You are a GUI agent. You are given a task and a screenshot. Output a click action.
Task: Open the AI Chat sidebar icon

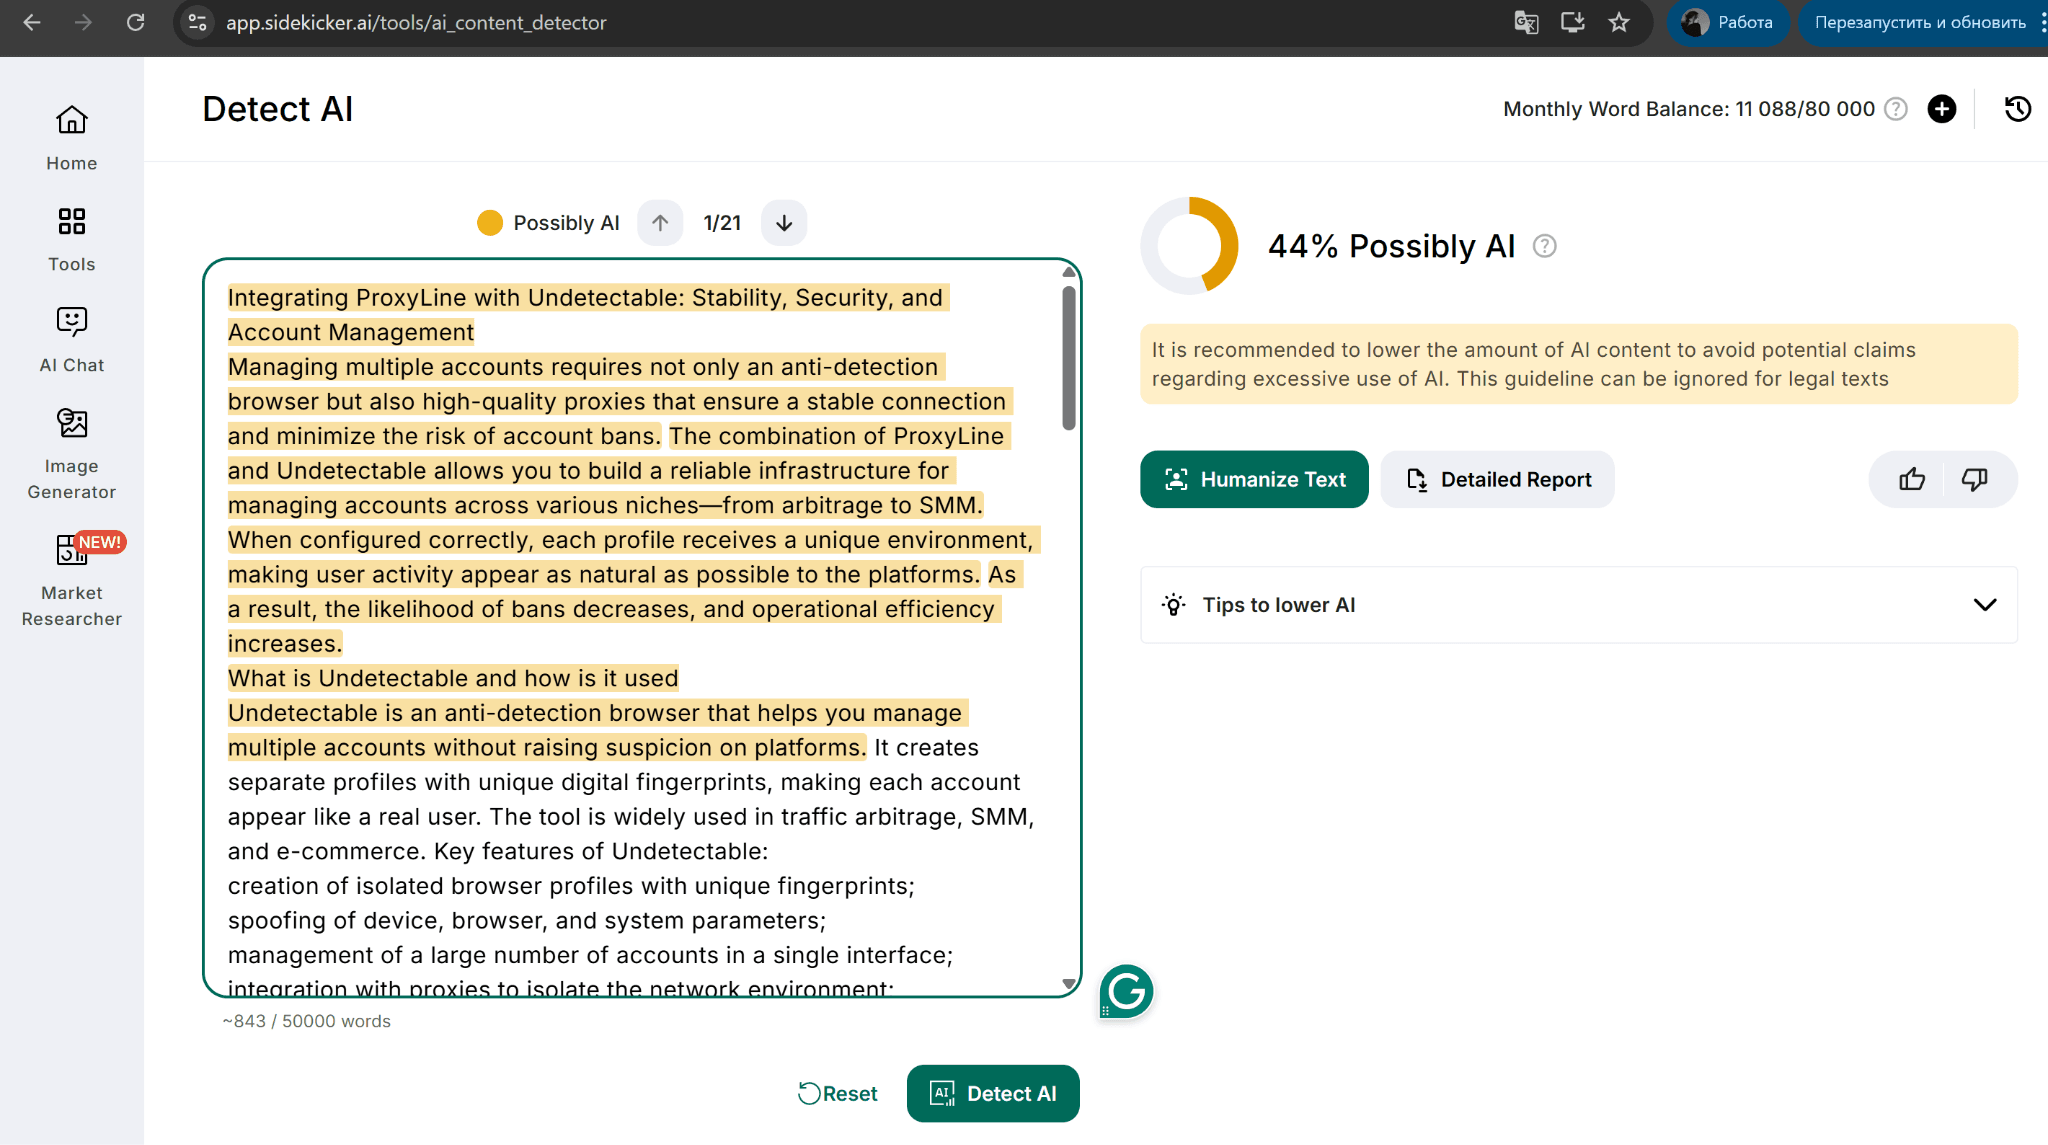point(71,321)
